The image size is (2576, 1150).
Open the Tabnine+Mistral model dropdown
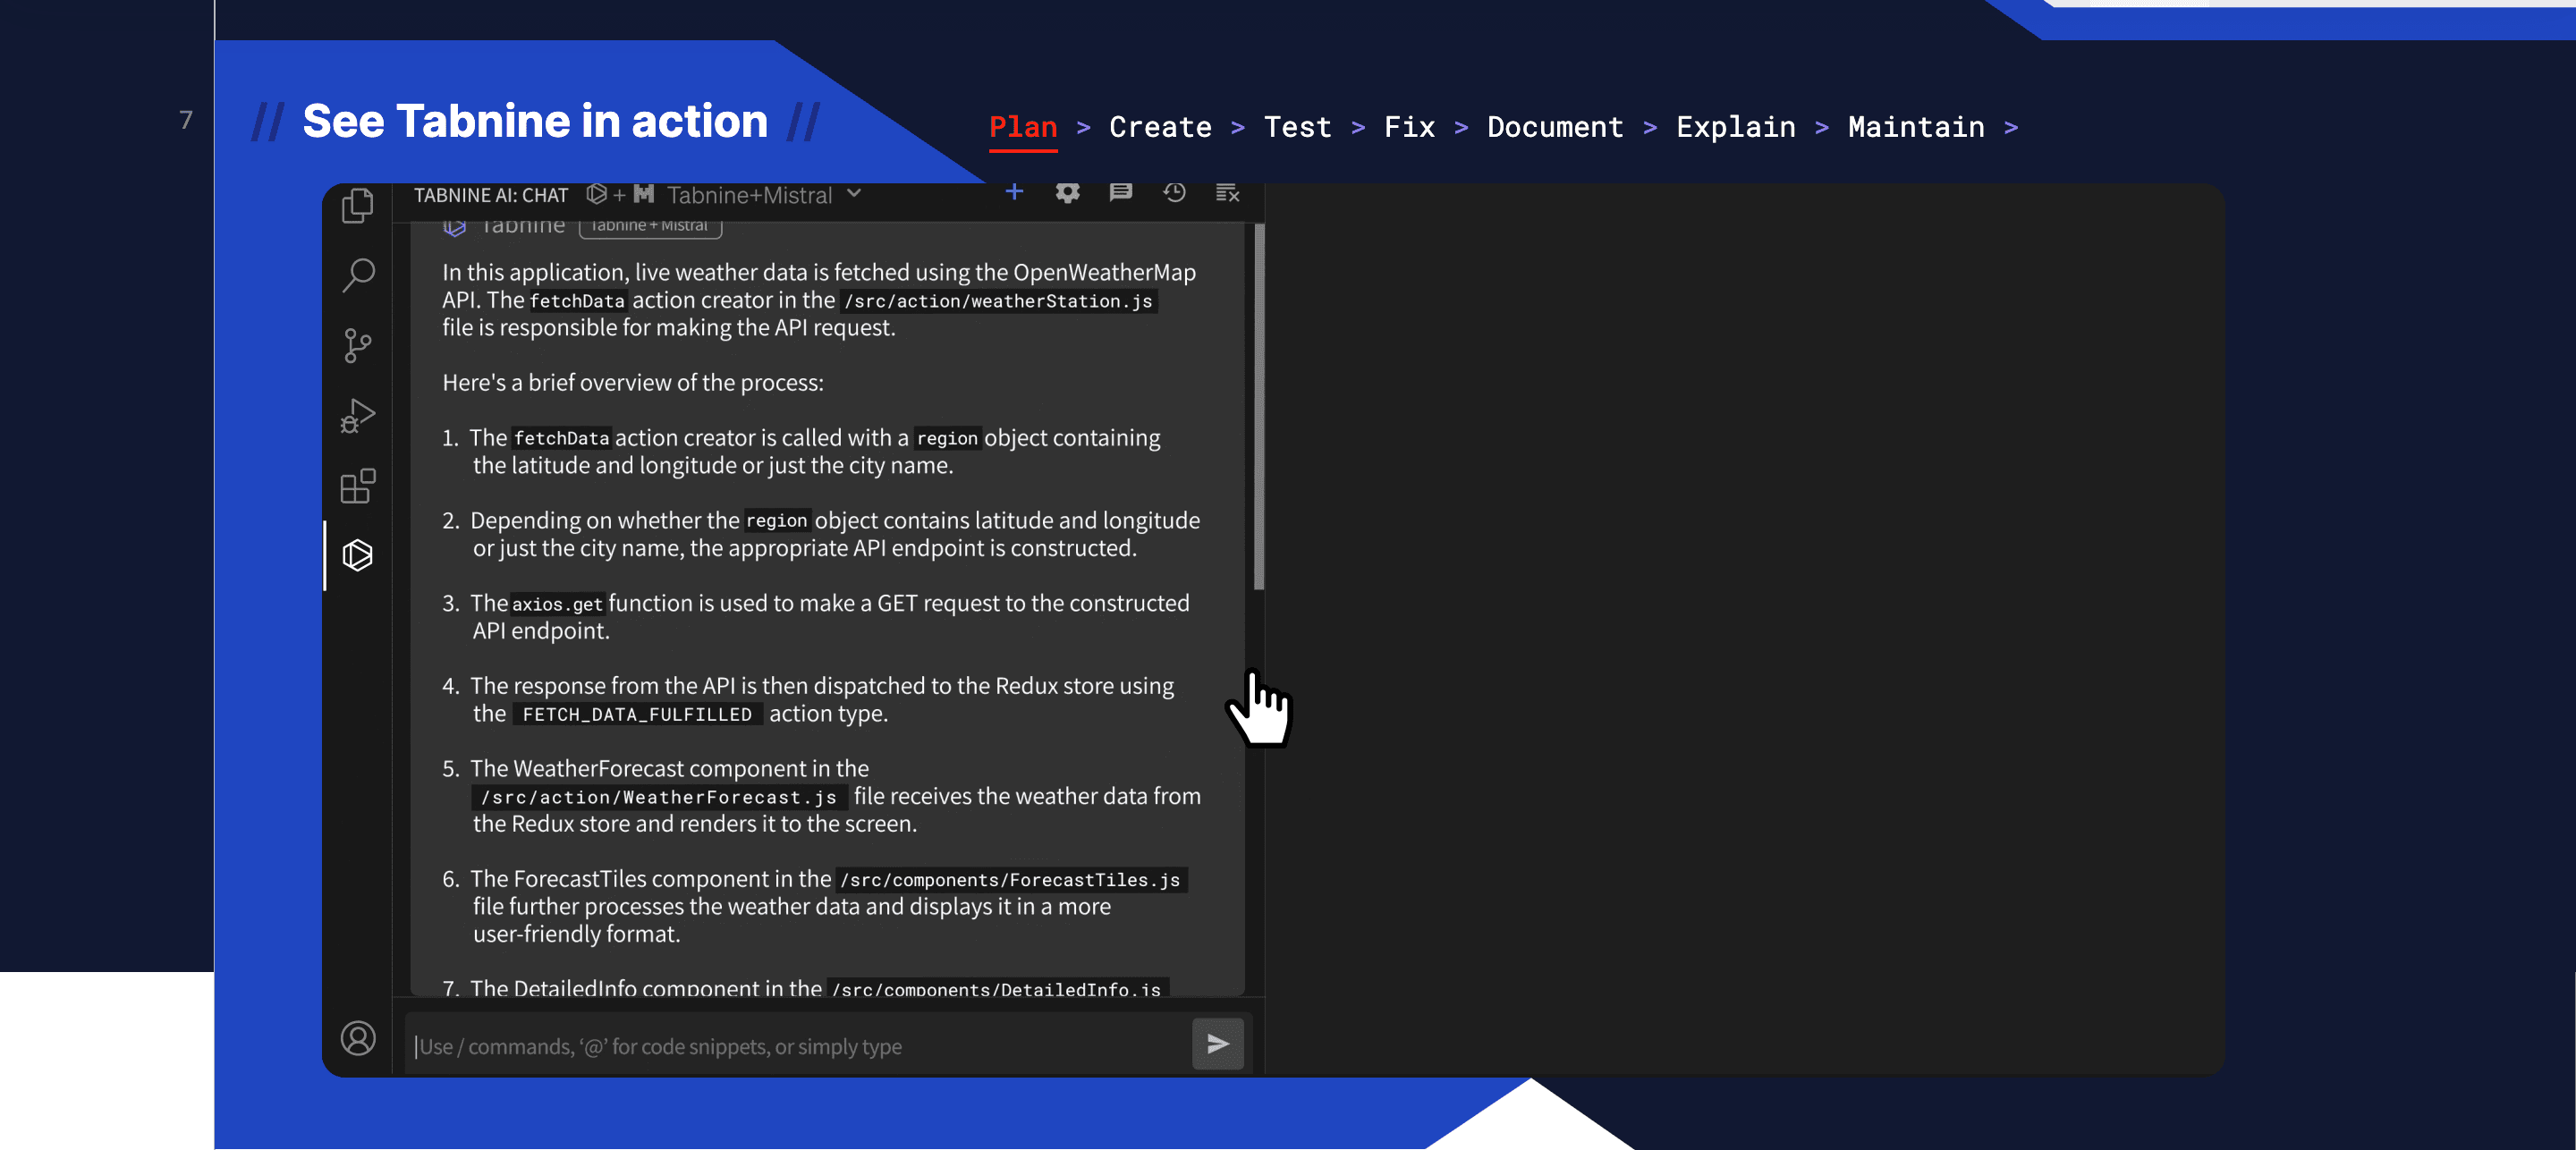(x=750, y=195)
